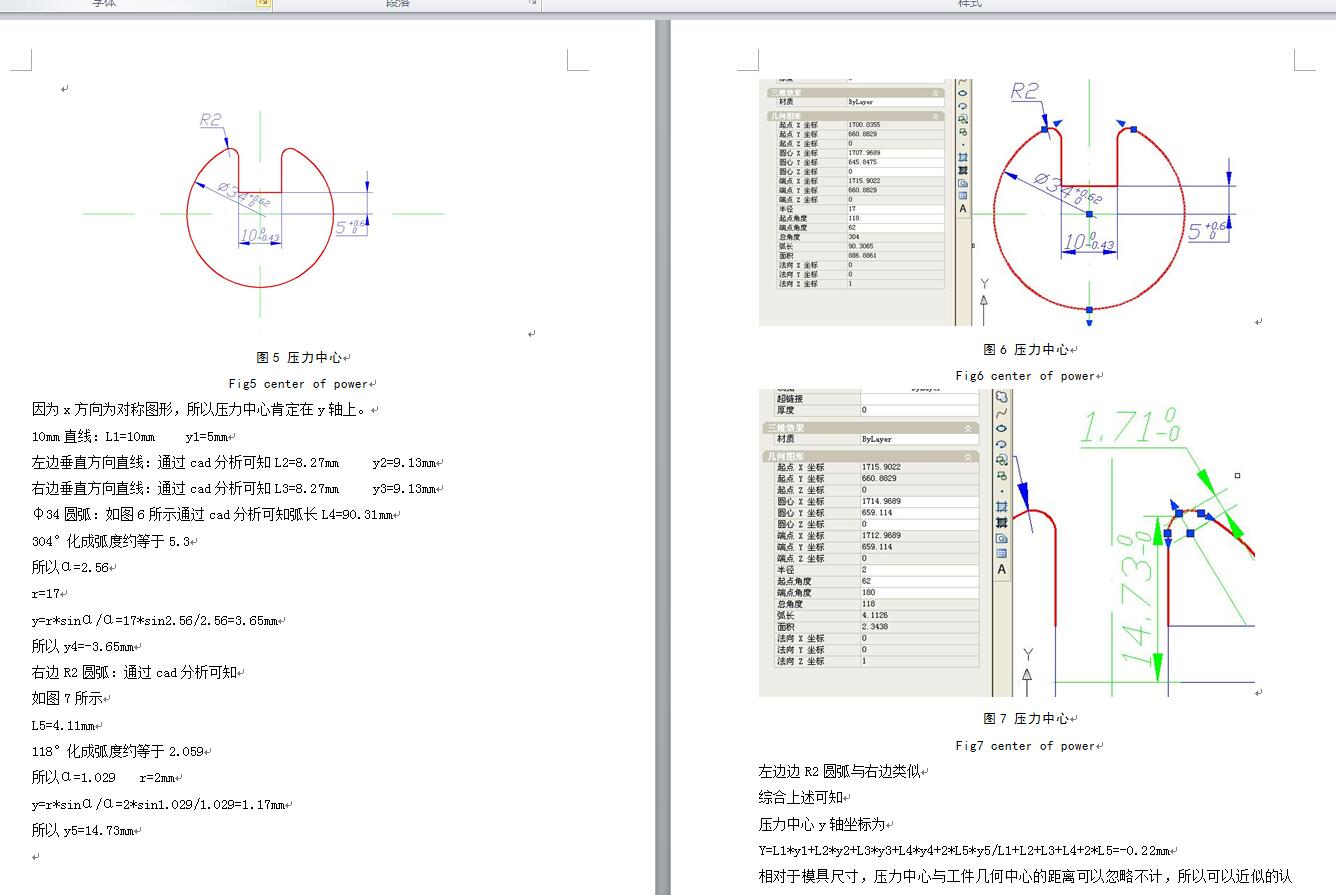Click the line '所以α=2.56'
Viewport: 1336px width, 895px height.
tap(71, 567)
